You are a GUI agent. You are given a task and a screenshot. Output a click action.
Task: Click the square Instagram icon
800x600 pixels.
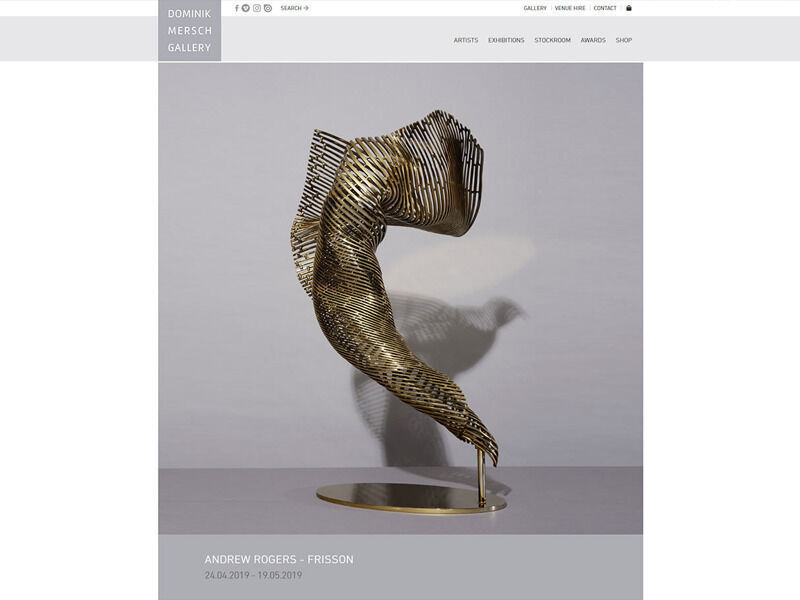(256, 8)
